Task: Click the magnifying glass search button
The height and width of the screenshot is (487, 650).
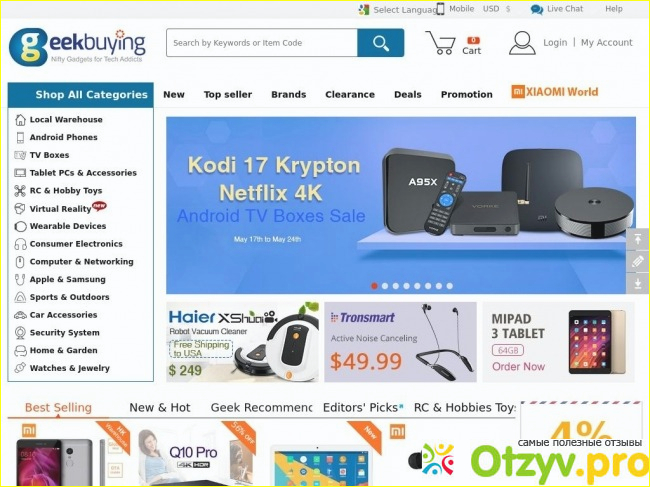Action: pyautogui.click(x=381, y=43)
